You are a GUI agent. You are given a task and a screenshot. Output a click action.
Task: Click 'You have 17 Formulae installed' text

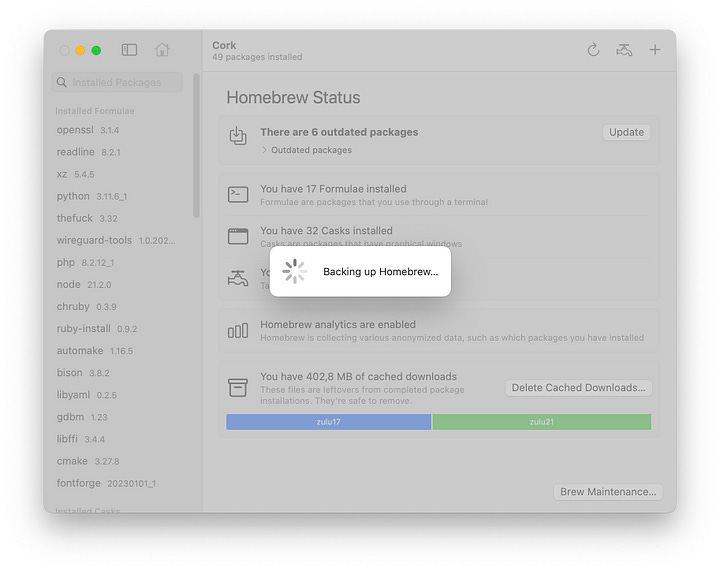coord(333,189)
